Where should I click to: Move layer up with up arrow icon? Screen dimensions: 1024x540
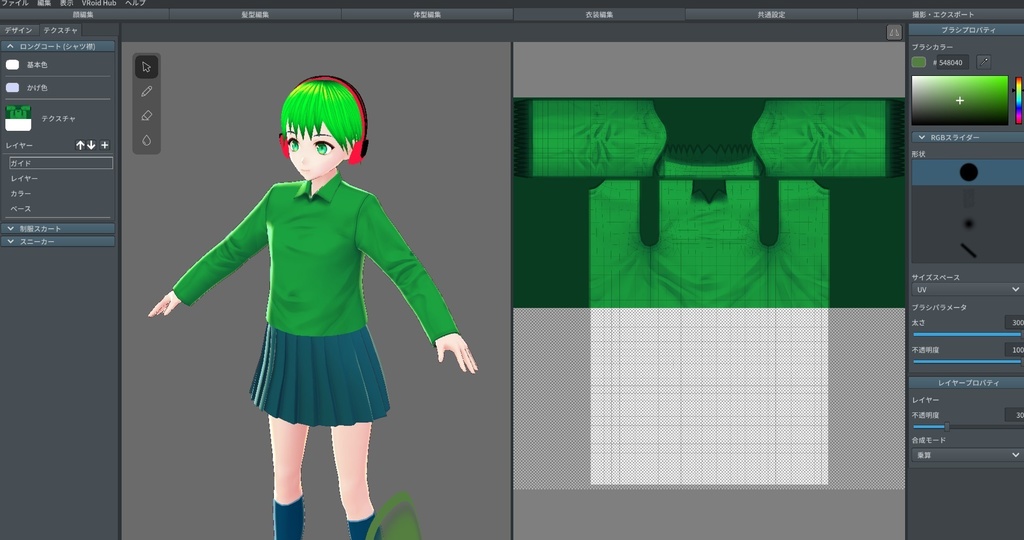pyautogui.click(x=80, y=145)
